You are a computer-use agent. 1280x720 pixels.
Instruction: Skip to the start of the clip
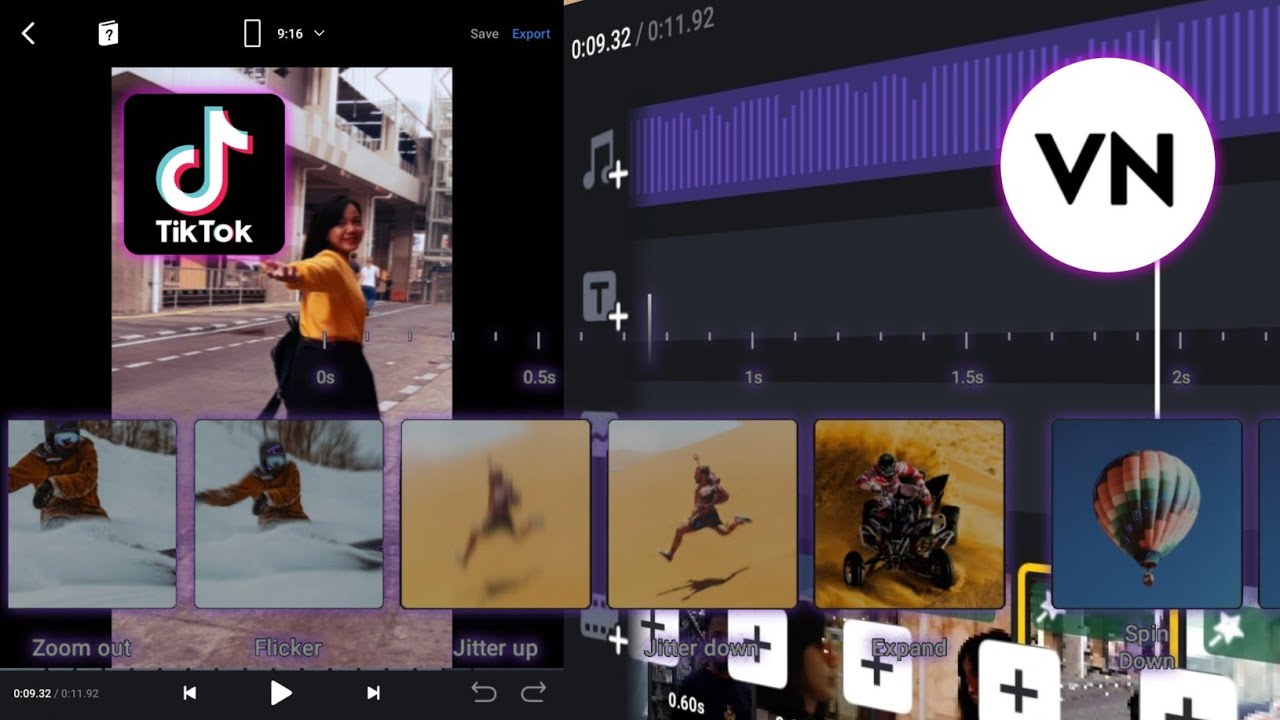(190, 692)
